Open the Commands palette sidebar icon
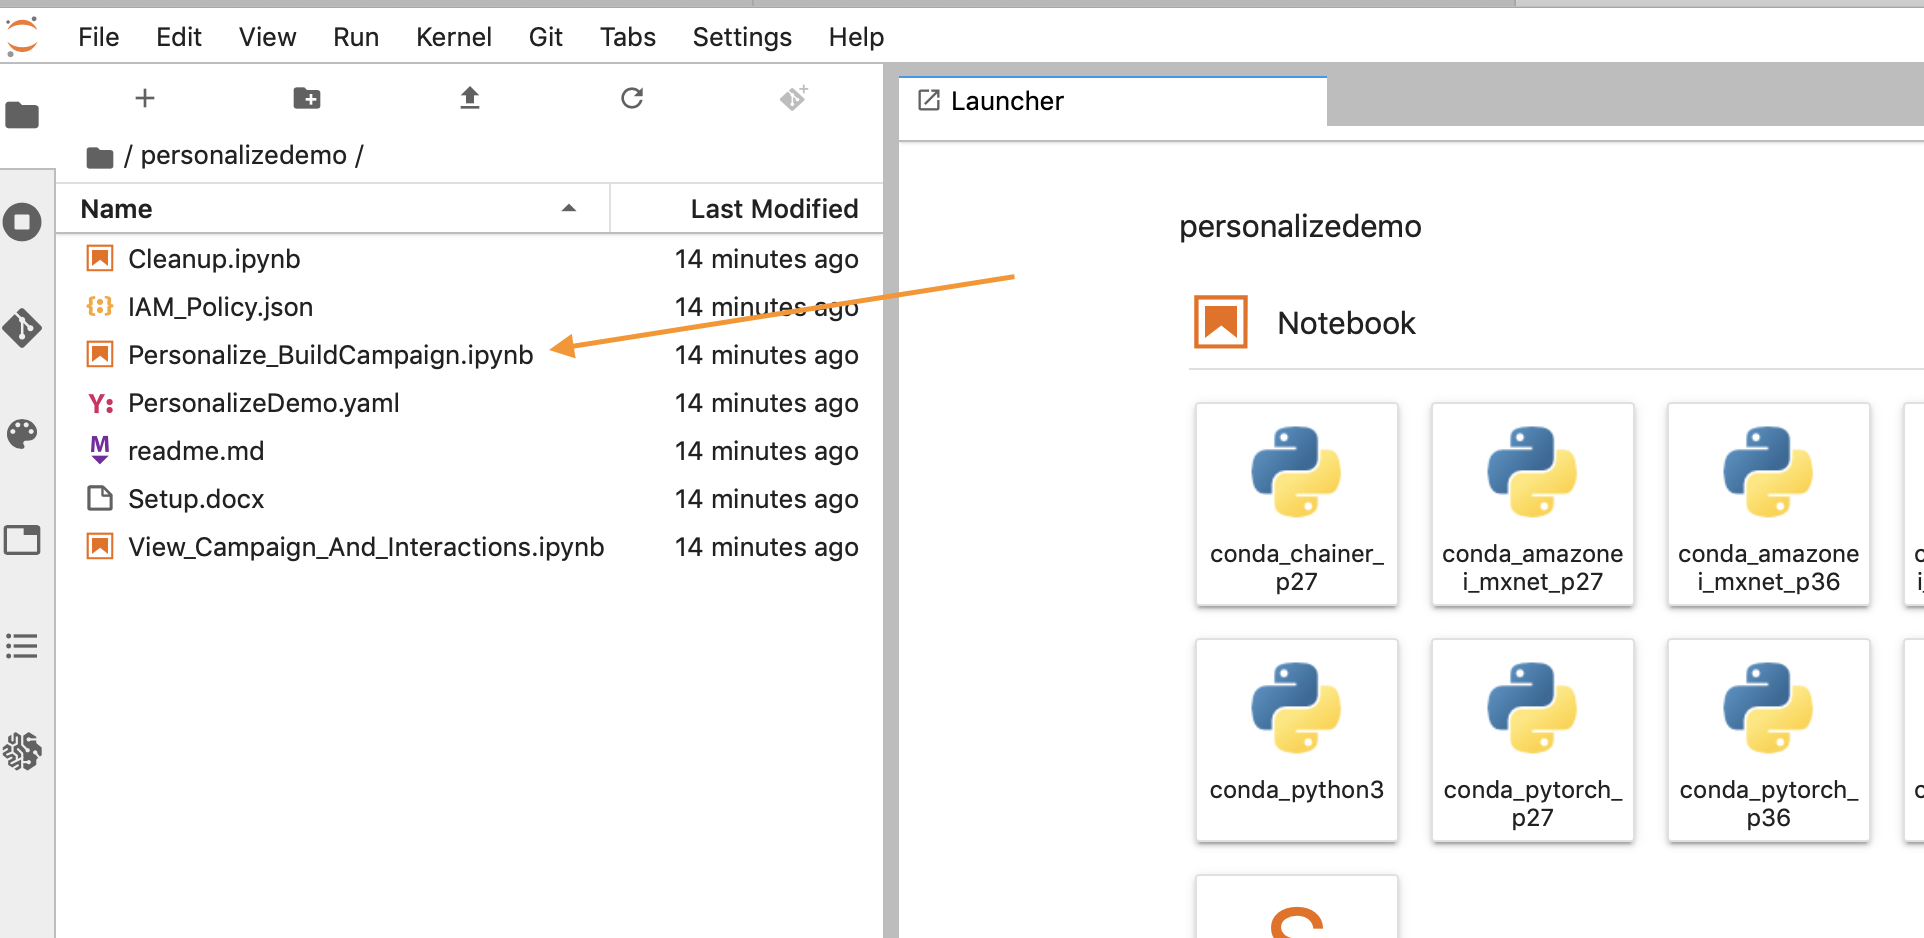The height and width of the screenshot is (938, 1924). click(x=22, y=434)
